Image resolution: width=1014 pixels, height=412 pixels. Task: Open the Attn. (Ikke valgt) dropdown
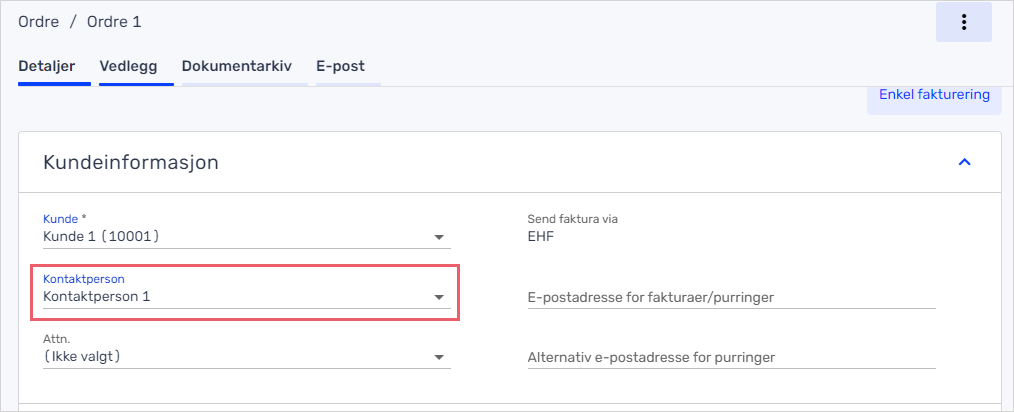tap(246, 357)
